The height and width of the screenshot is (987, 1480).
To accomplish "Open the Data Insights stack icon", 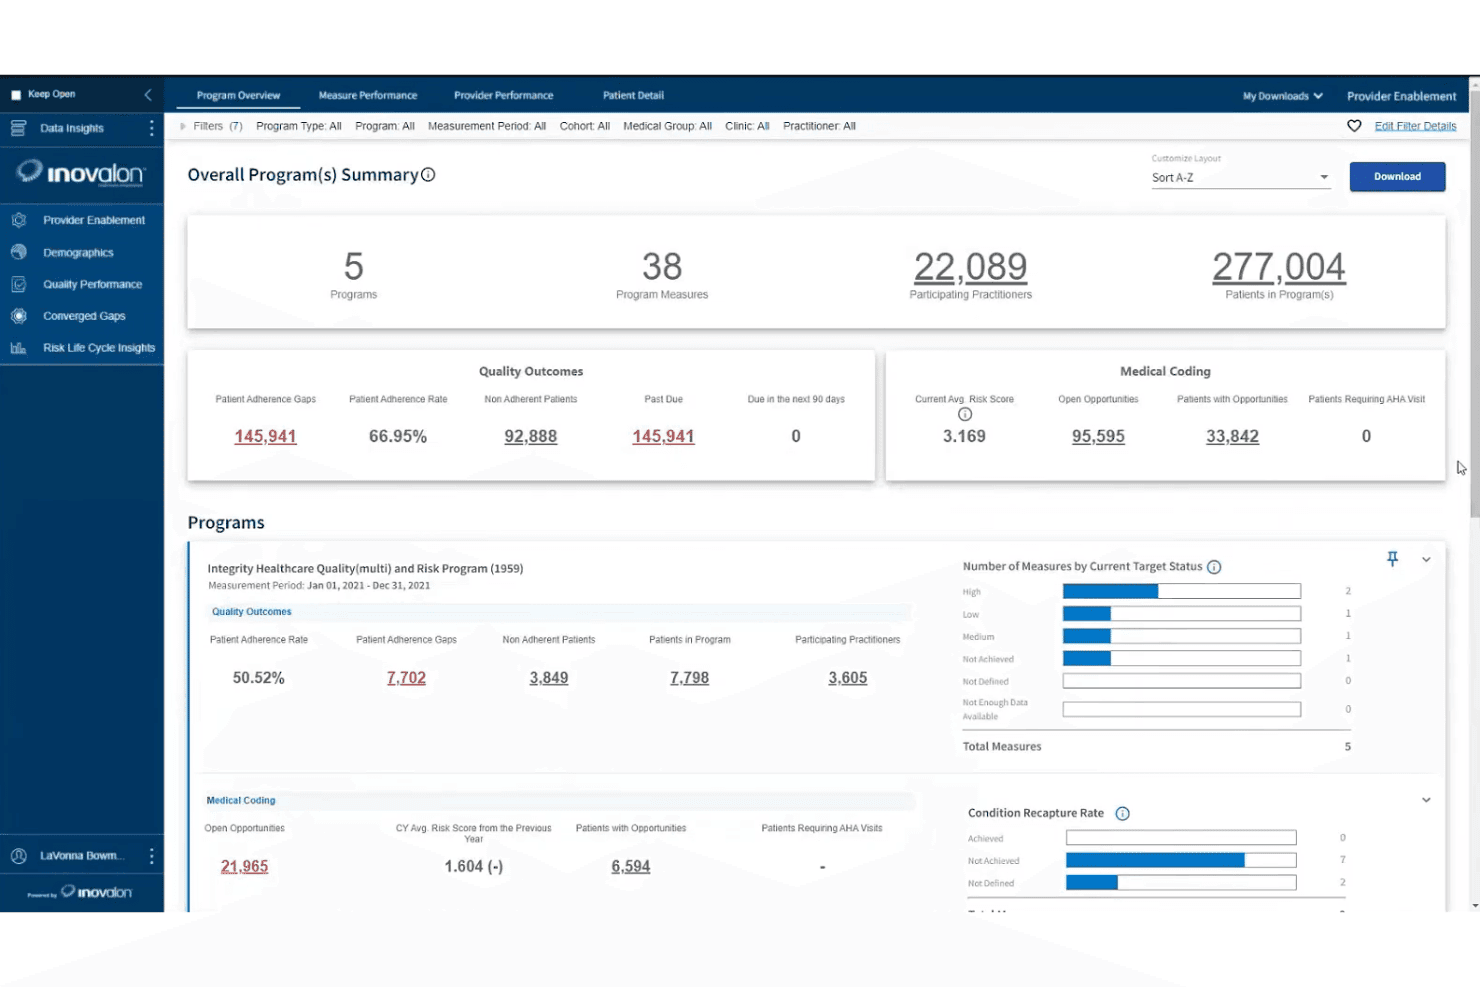I will pos(18,128).
